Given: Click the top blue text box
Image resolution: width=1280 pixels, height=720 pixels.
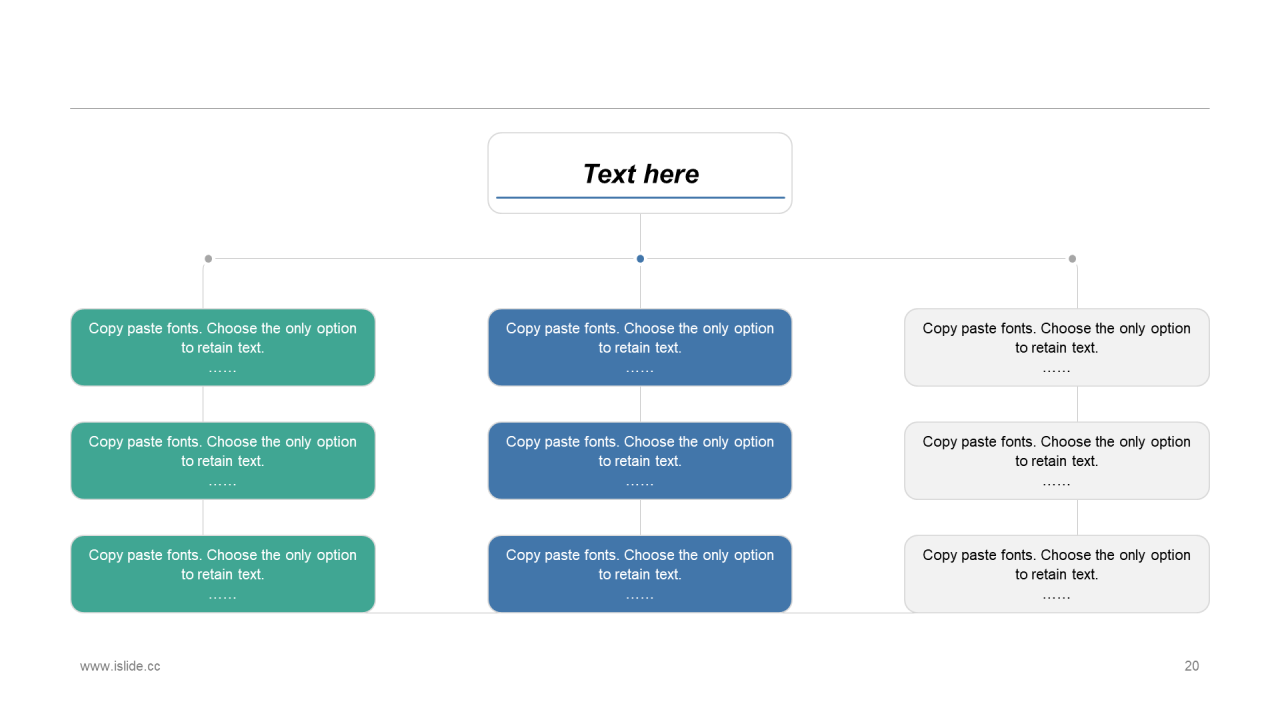Looking at the screenshot, I should (x=640, y=347).
